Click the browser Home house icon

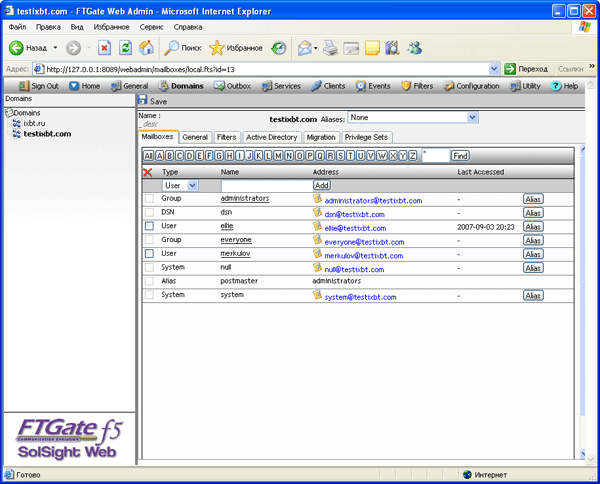point(146,48)
